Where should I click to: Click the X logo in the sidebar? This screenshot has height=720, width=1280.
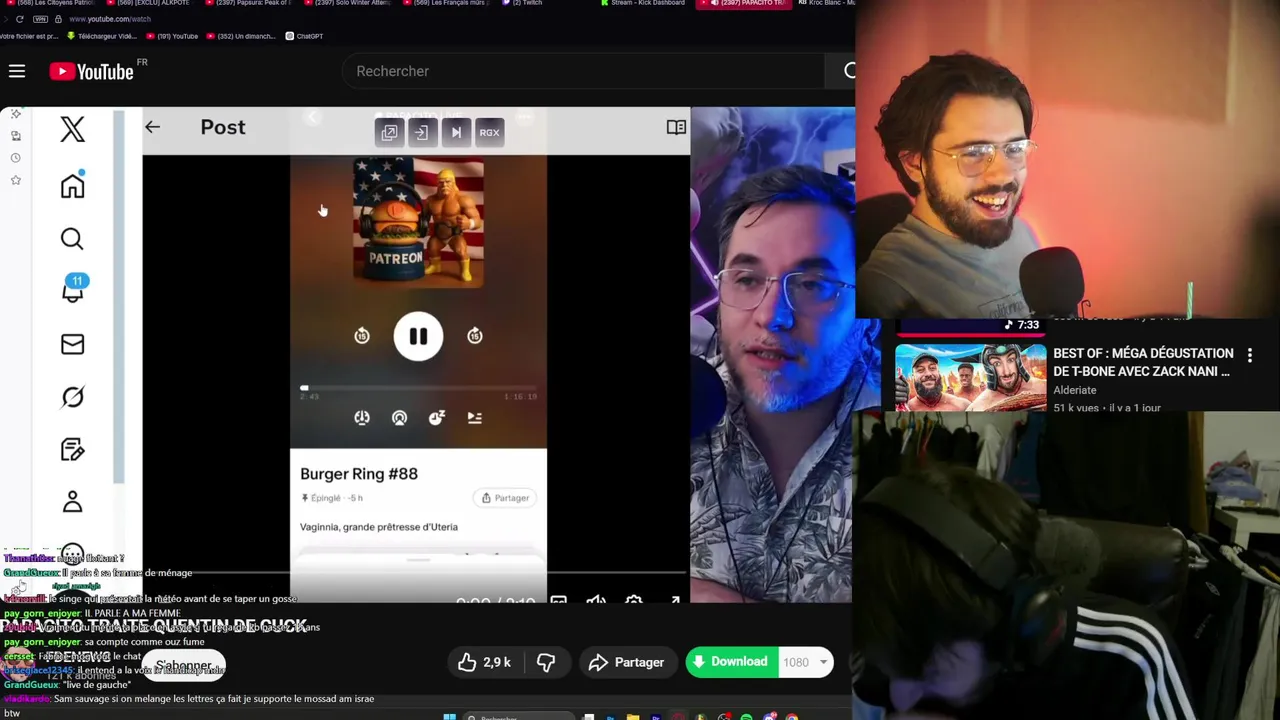coord(72,129)
